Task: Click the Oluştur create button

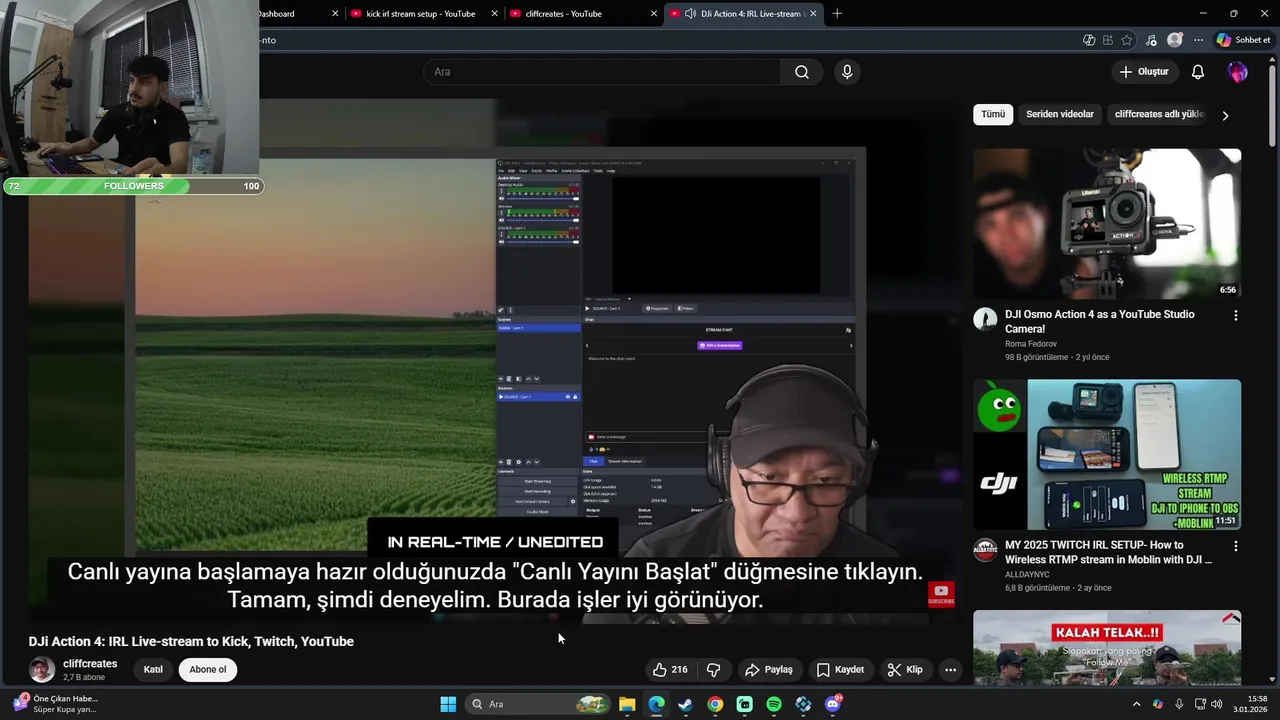Action: point(1144,72)
